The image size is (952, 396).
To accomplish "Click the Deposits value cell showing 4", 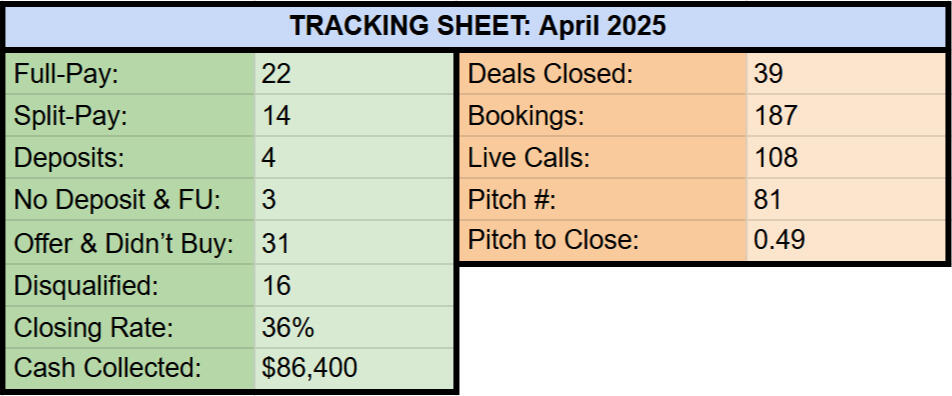I will click(x=354, y=157).
